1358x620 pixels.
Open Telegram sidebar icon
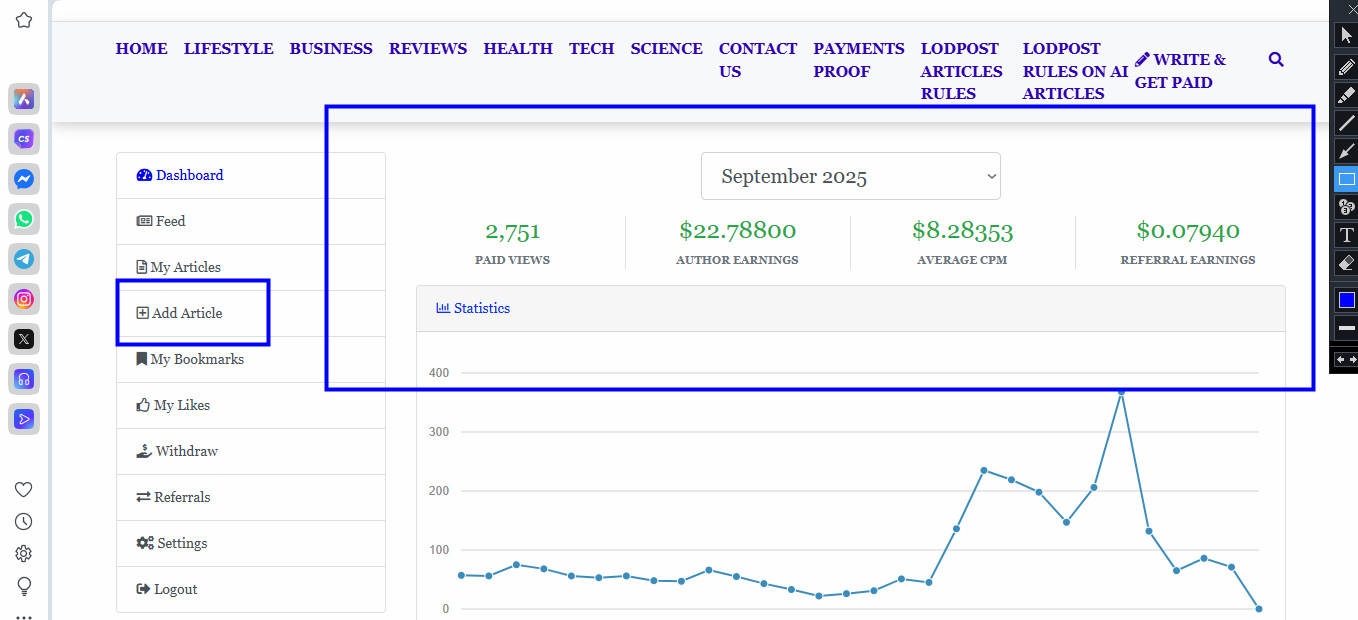click(24, 259)
